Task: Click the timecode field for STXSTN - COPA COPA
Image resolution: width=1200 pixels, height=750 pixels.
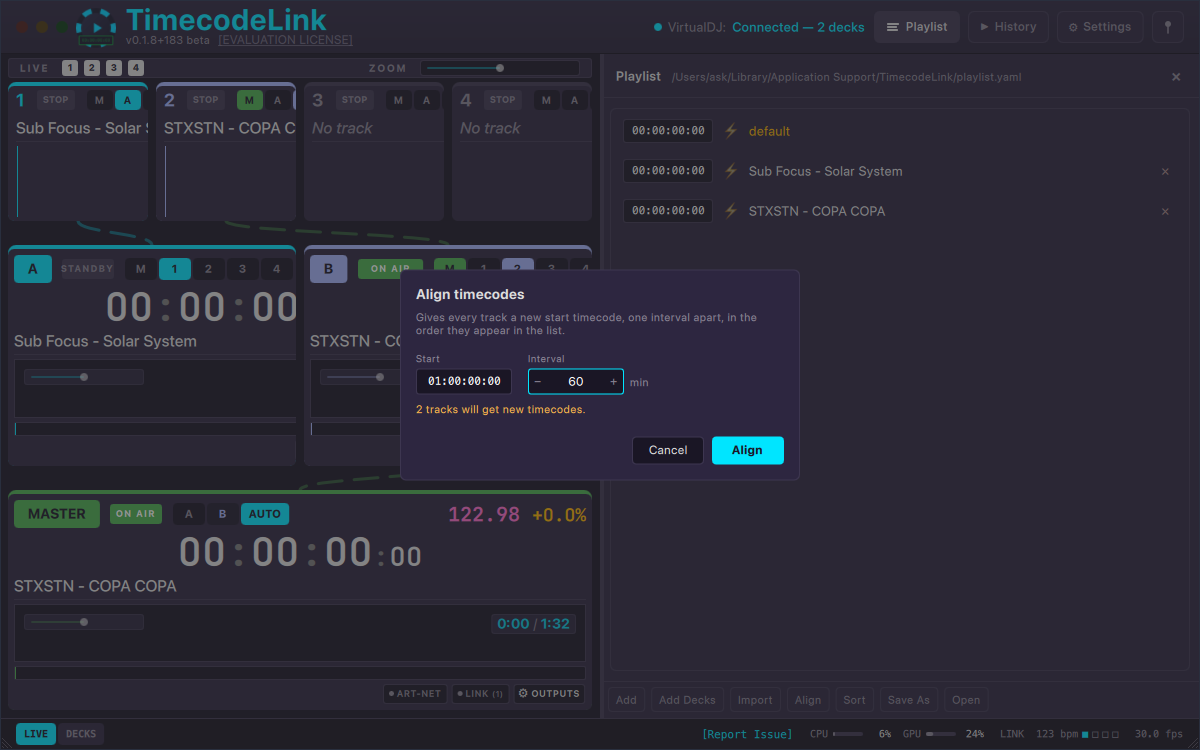Action: coord(668,211)
